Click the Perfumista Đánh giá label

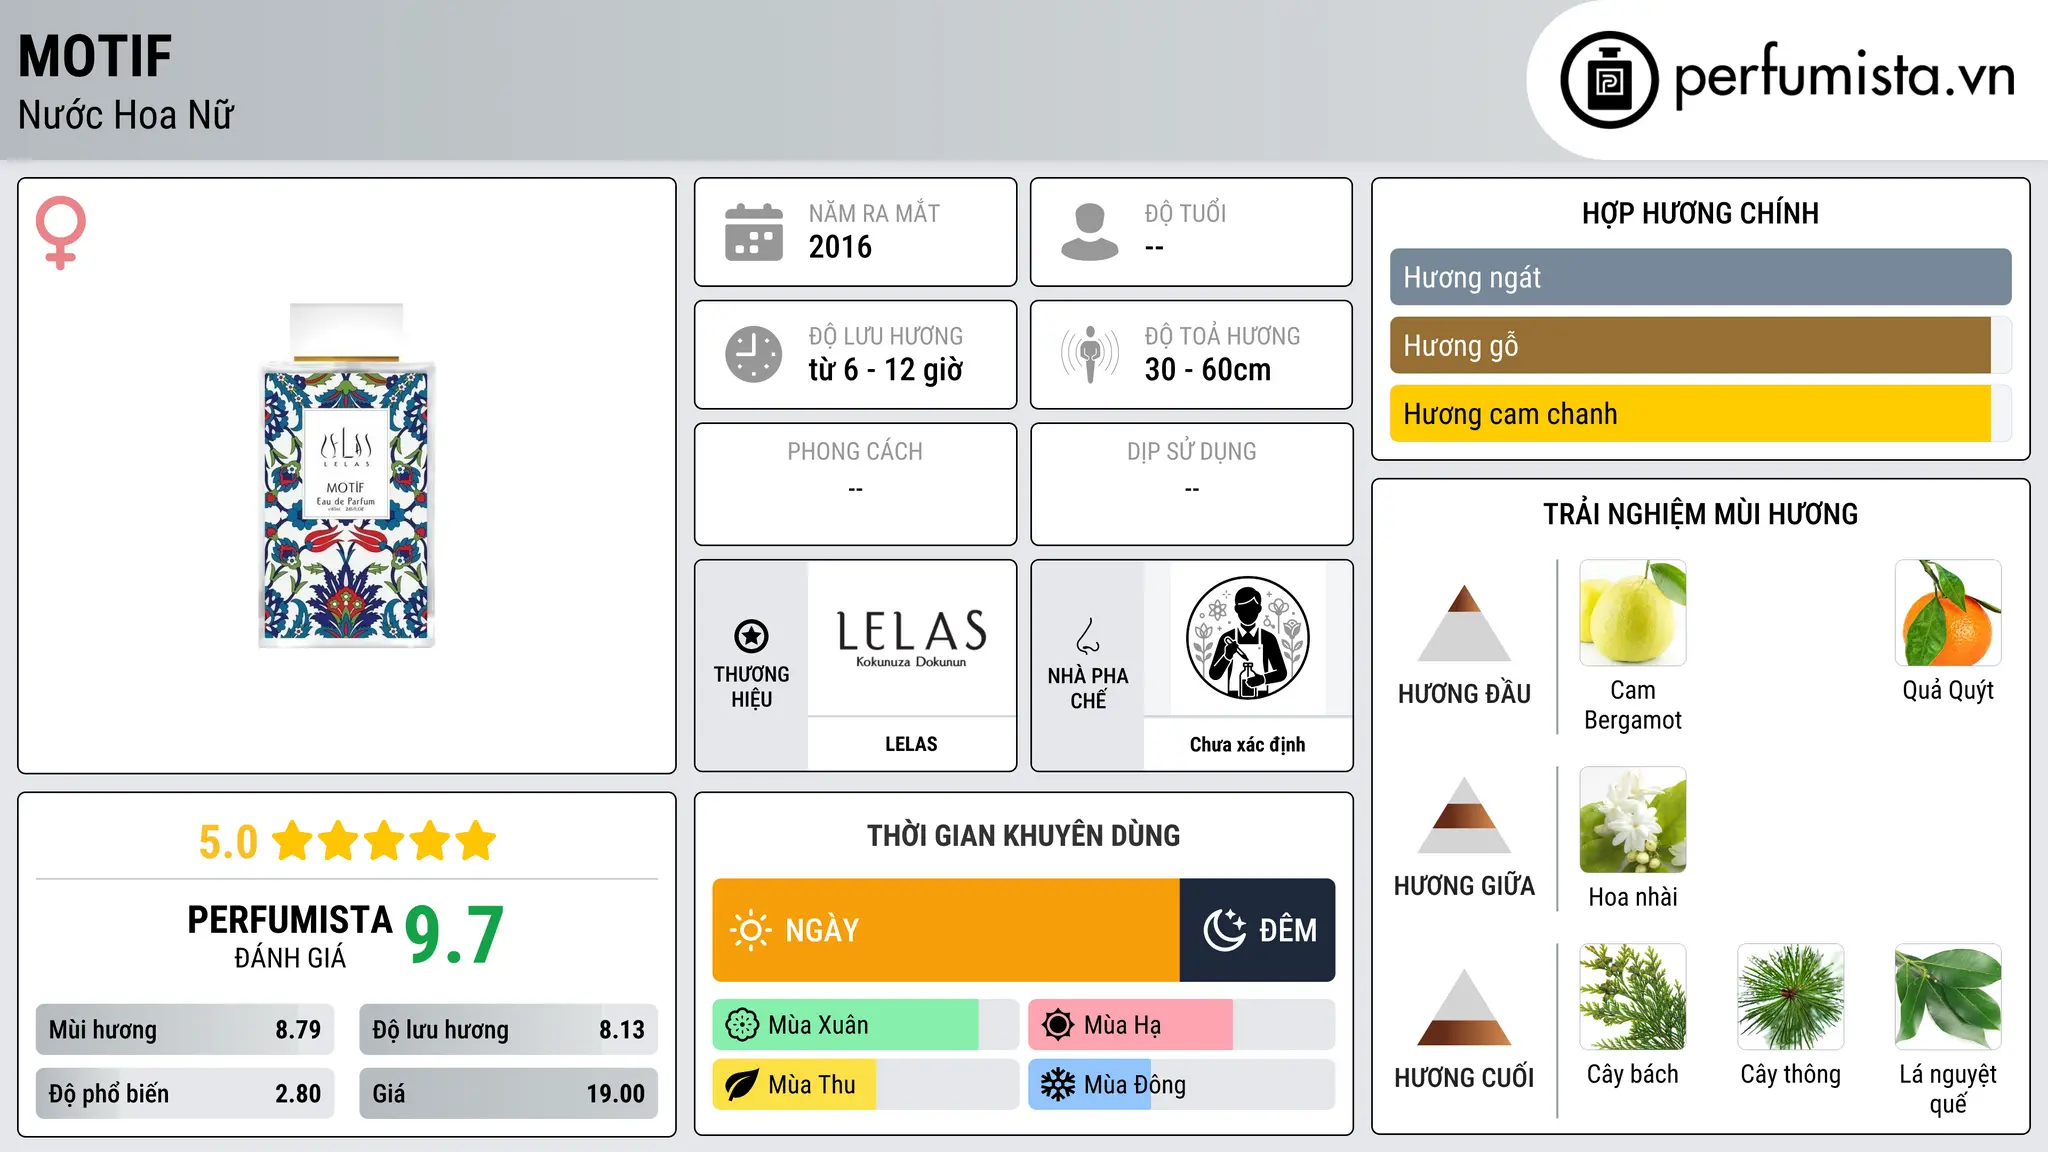290,936
